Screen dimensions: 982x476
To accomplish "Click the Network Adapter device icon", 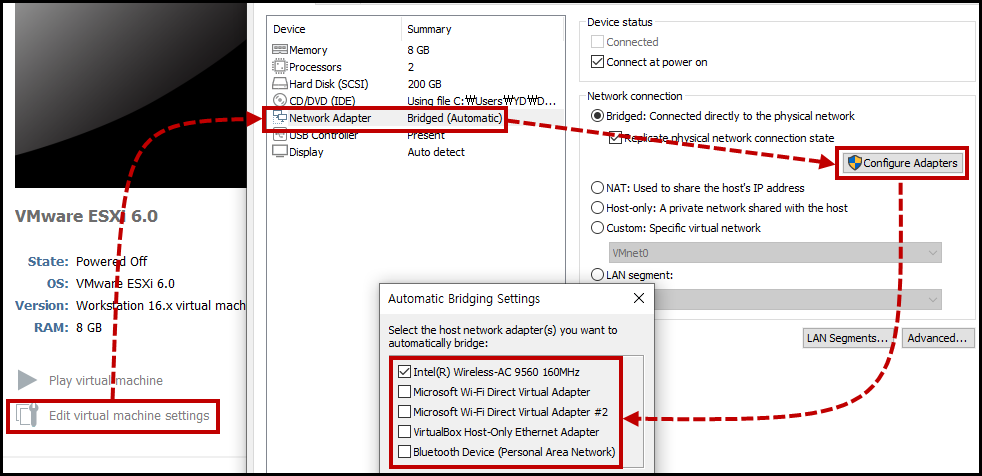I will pos(280,118).
